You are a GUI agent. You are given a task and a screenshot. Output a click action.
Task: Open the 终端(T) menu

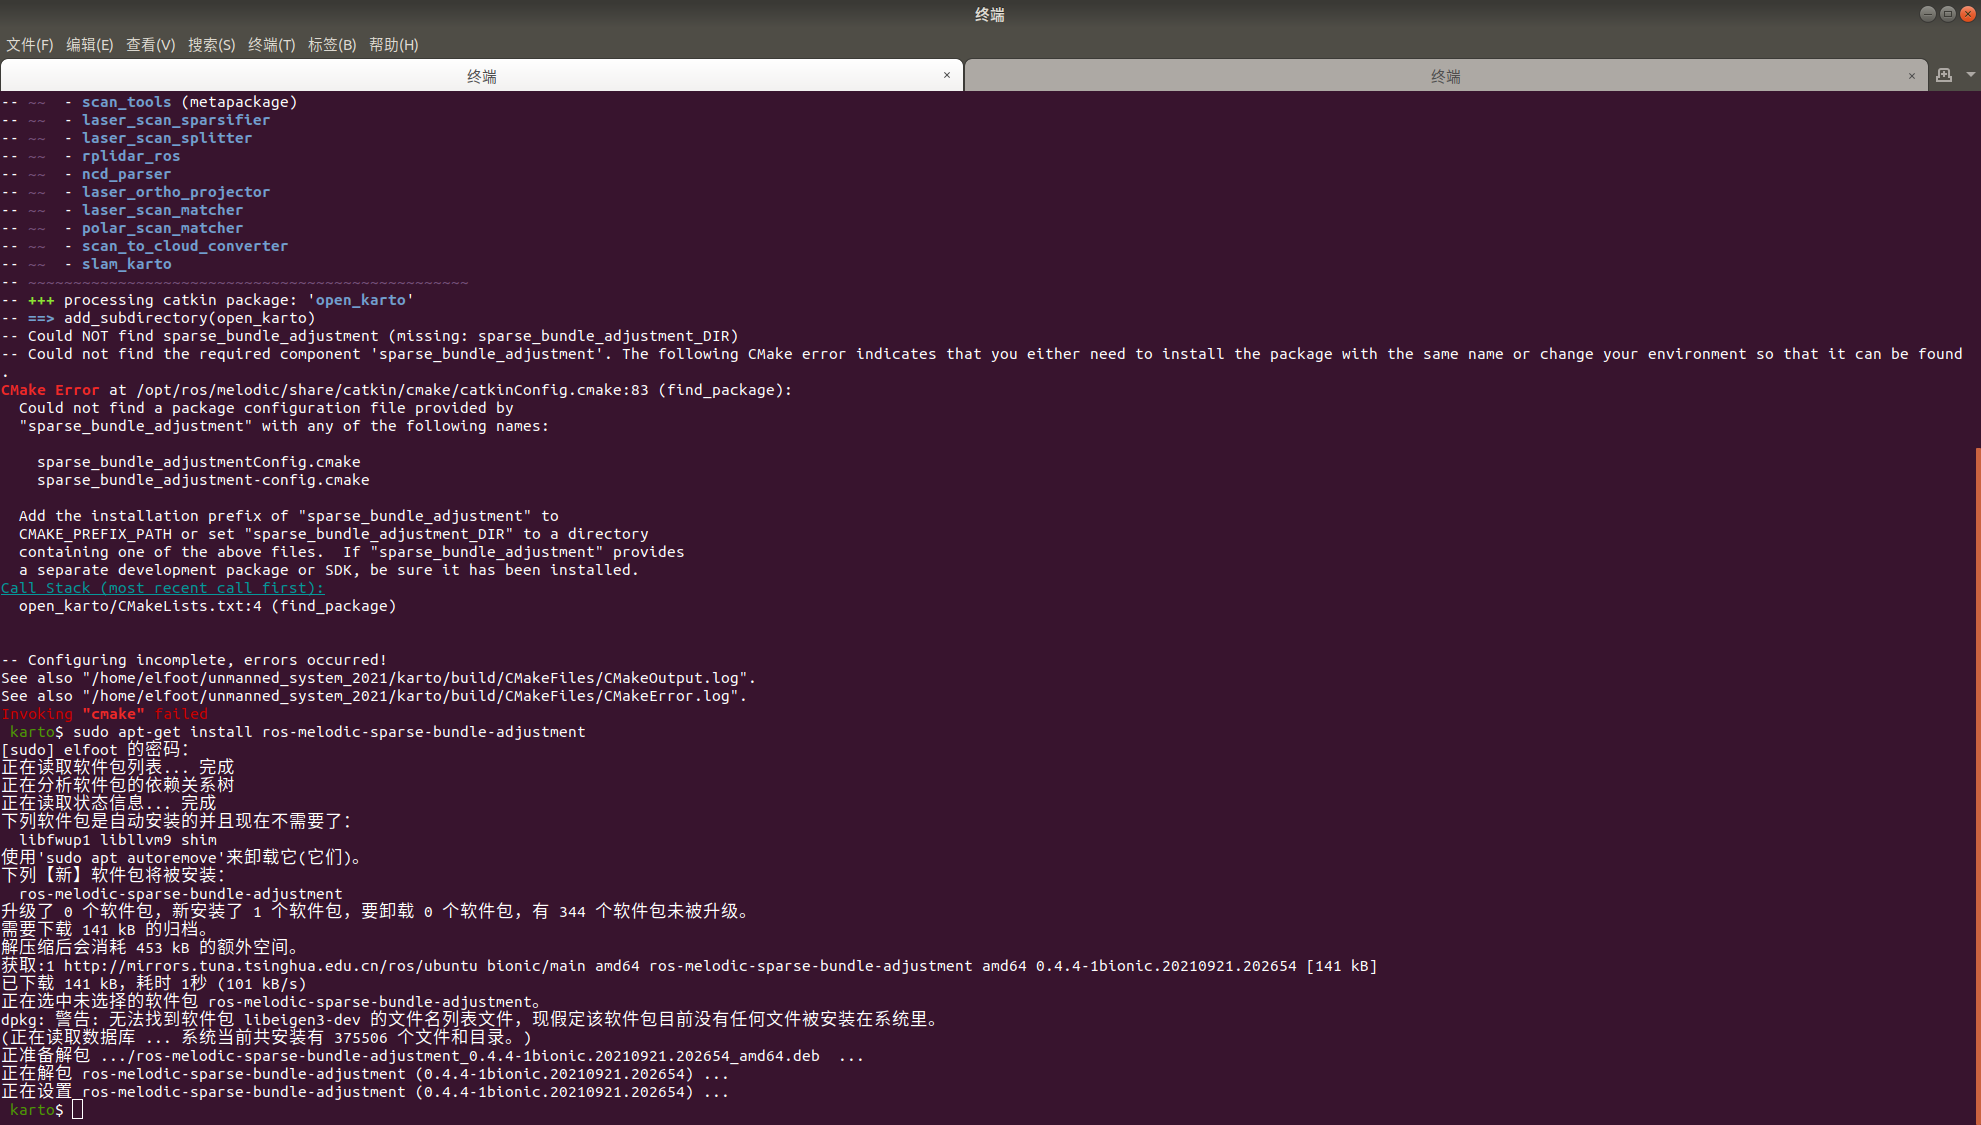[x=271, y=45]
